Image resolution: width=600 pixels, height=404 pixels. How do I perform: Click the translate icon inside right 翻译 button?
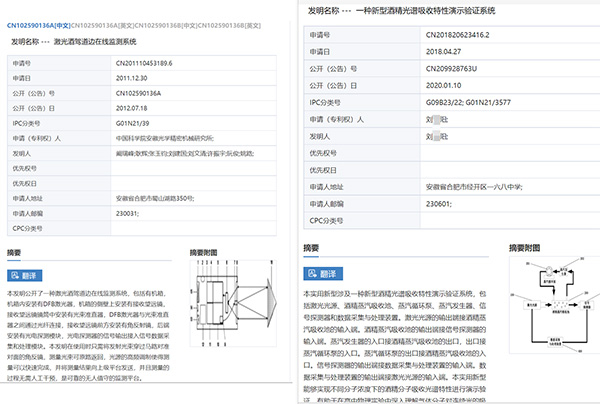(x=313, y=274)
